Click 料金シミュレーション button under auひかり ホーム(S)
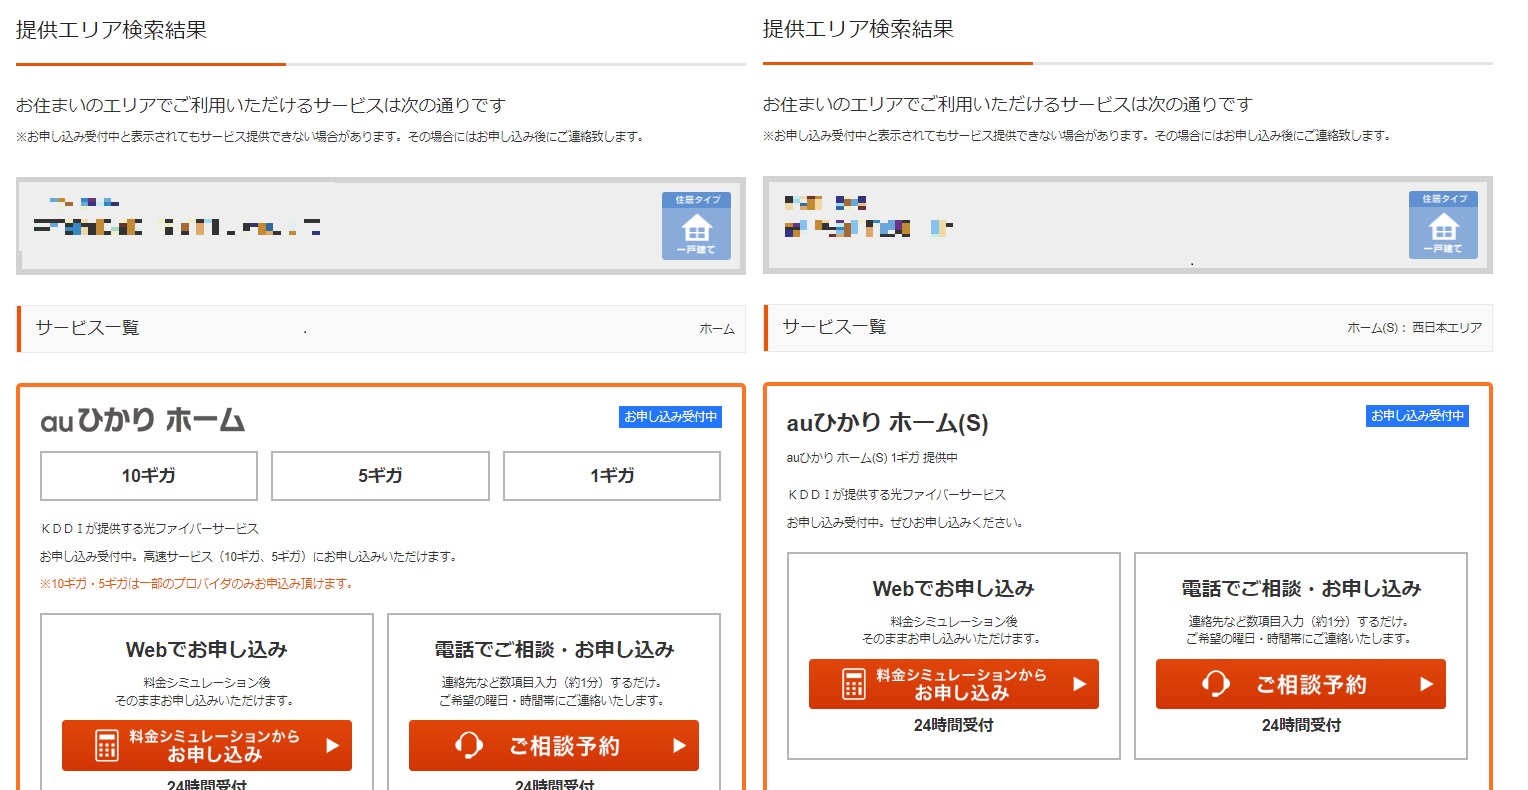This screenshot has height=790, width=1528. [954, 684]
